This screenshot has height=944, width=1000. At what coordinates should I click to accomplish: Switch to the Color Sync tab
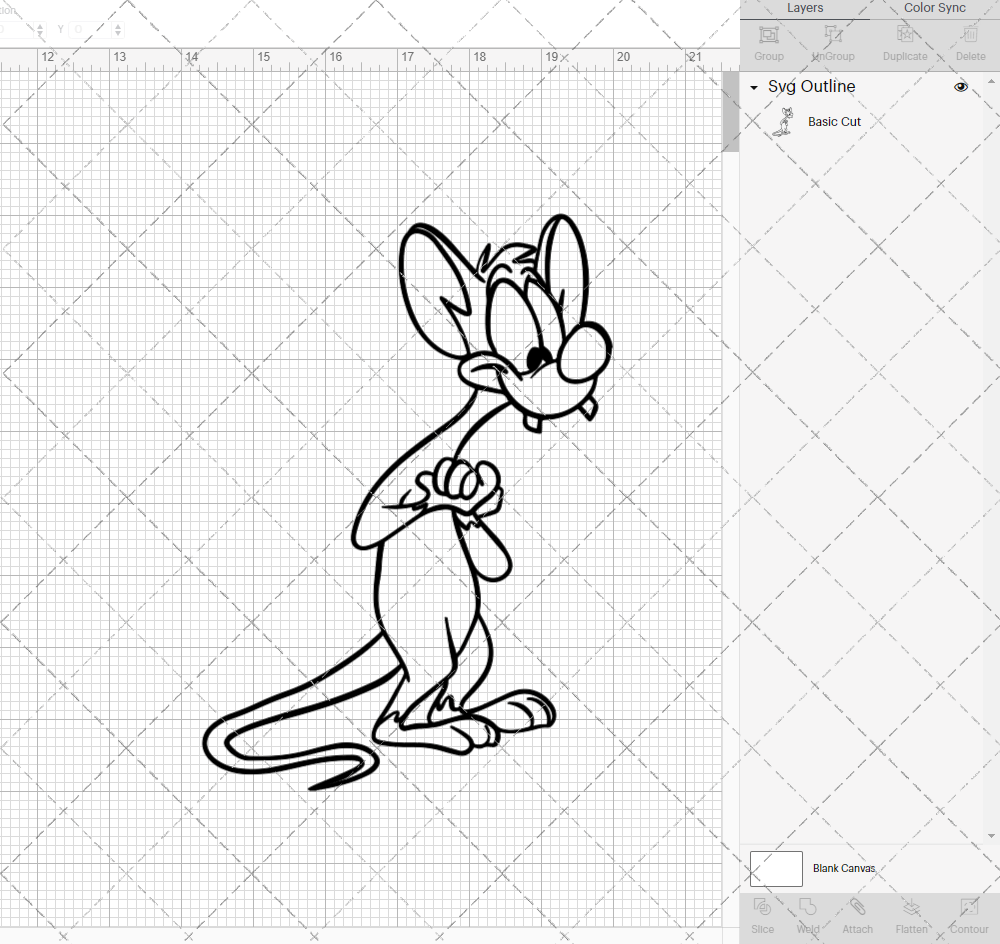tap(934, 8)
